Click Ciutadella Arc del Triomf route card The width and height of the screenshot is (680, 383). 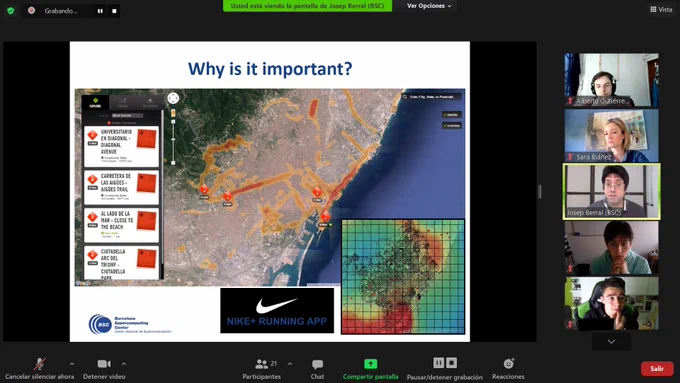[121, 263]
